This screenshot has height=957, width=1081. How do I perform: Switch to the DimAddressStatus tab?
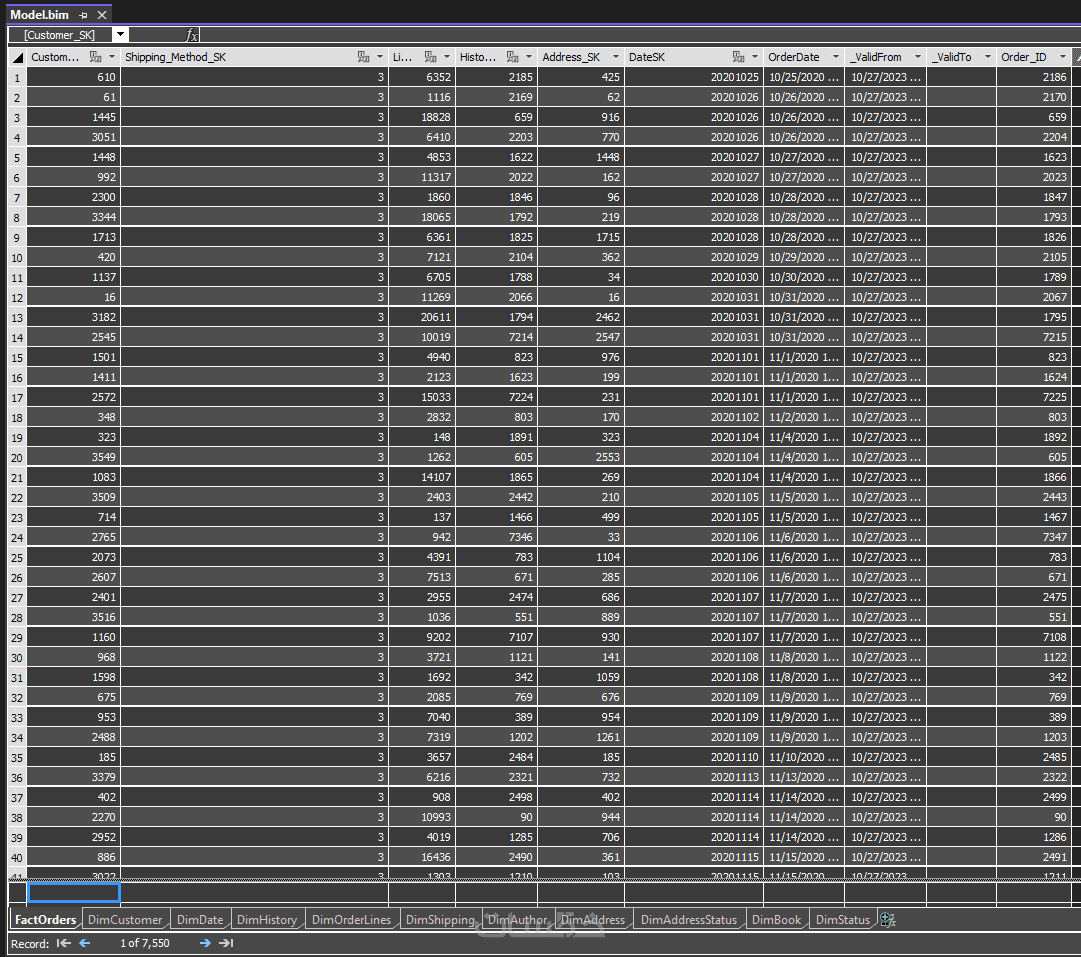689,920
